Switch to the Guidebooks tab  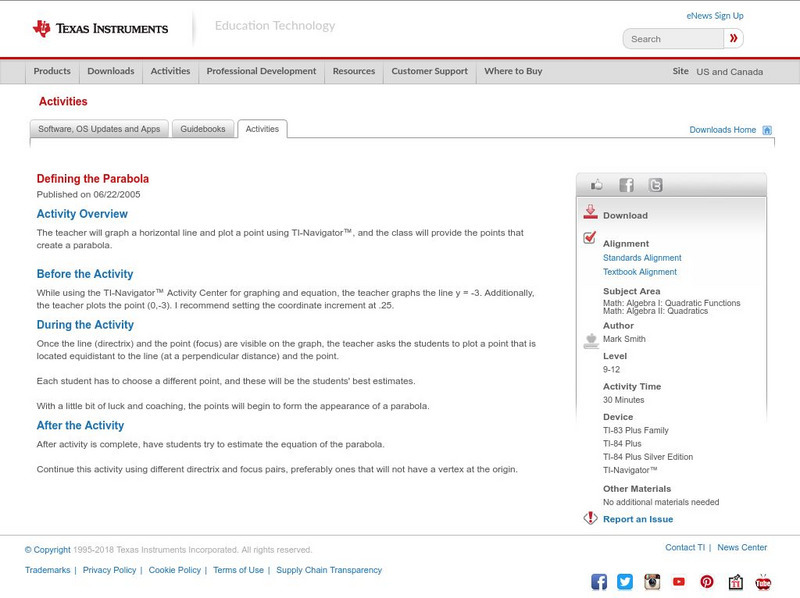(x=203, y=129)
